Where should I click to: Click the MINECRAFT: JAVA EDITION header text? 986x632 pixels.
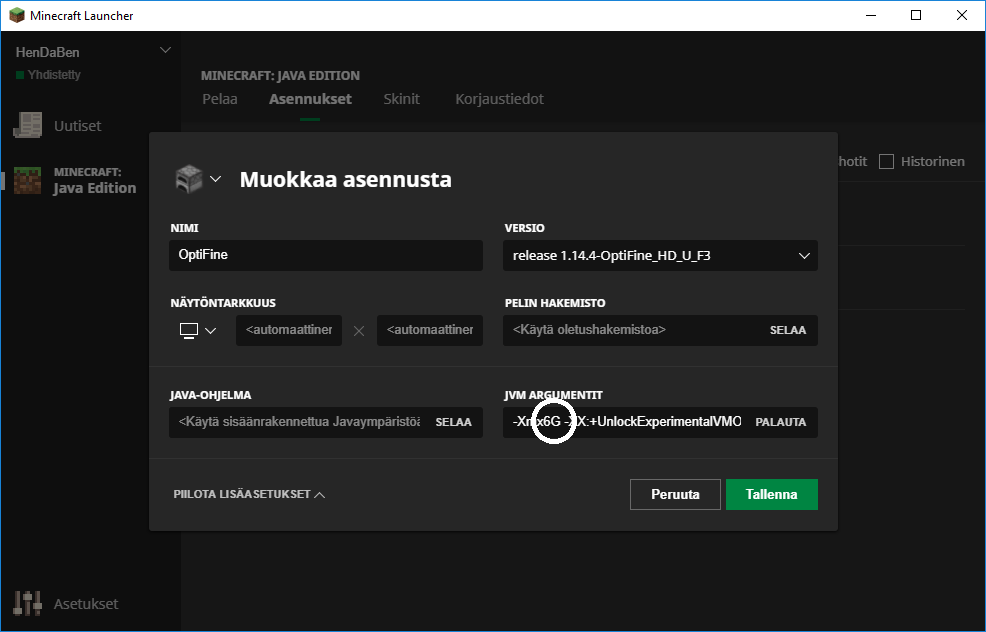coord(280,75)
